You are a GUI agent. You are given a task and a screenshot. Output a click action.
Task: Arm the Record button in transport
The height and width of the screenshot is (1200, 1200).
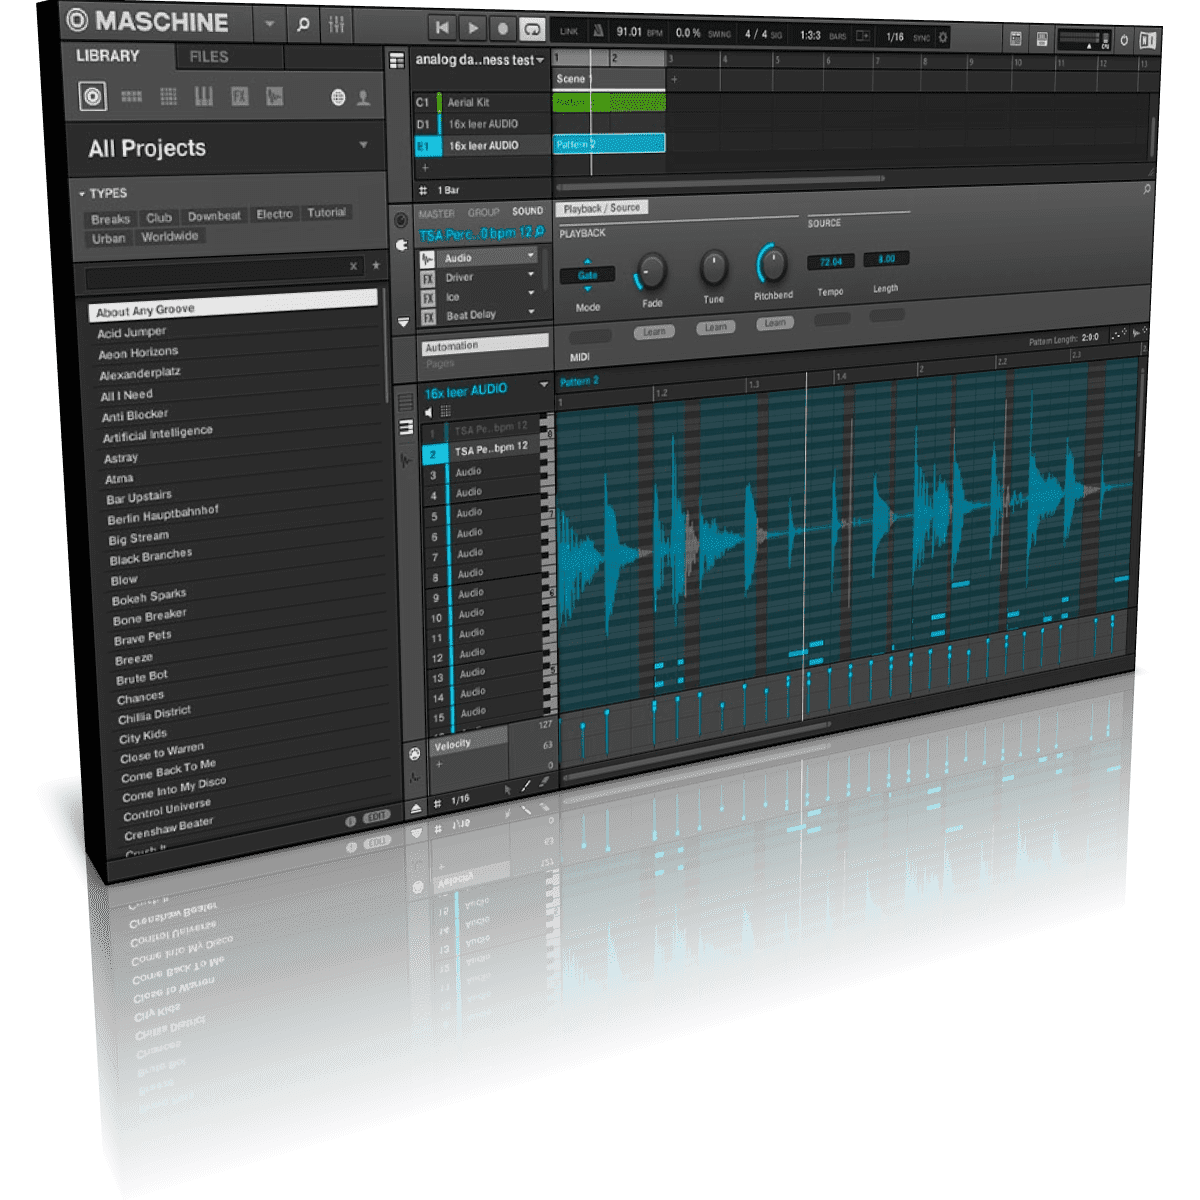pos(503,30)
